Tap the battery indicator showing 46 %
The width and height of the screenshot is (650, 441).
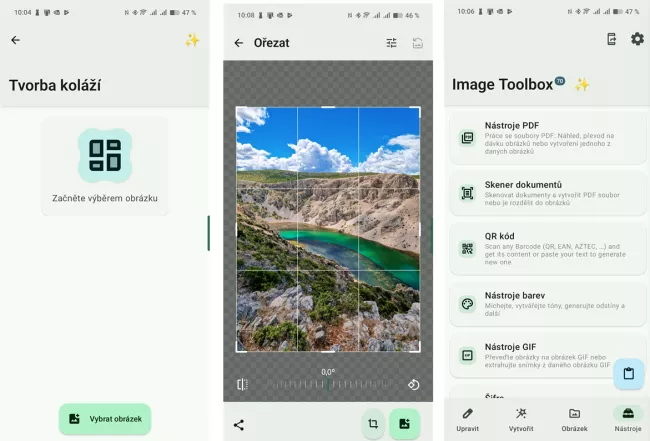(406, 15)
